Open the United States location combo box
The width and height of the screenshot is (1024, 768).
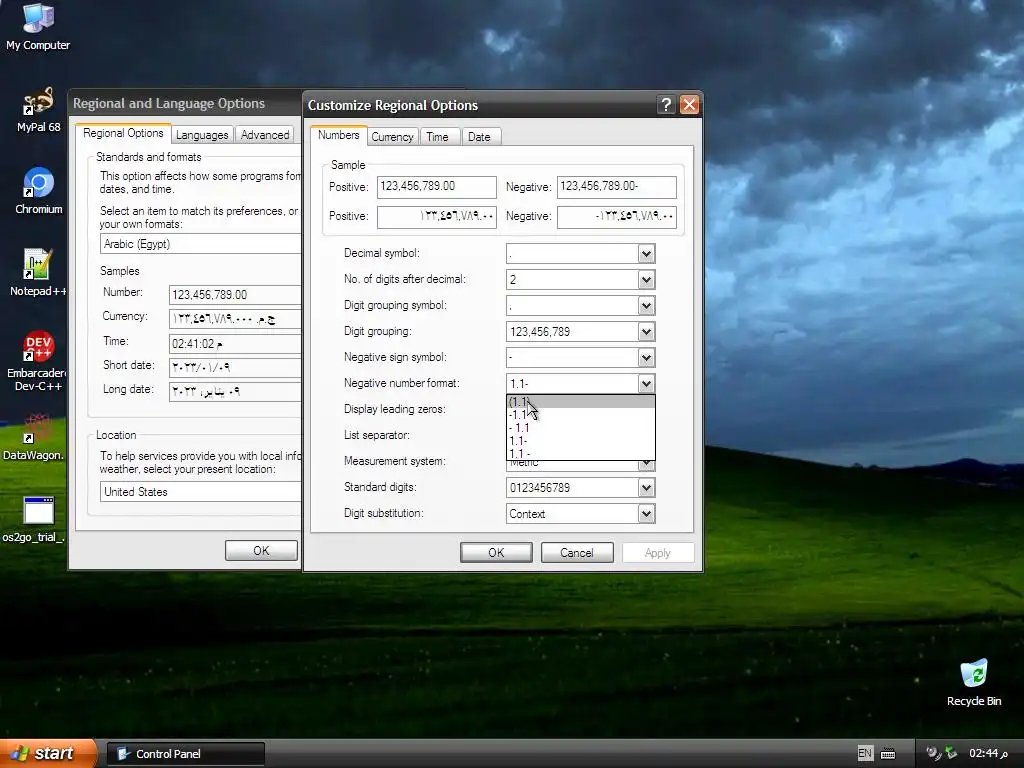pos(200,492)
